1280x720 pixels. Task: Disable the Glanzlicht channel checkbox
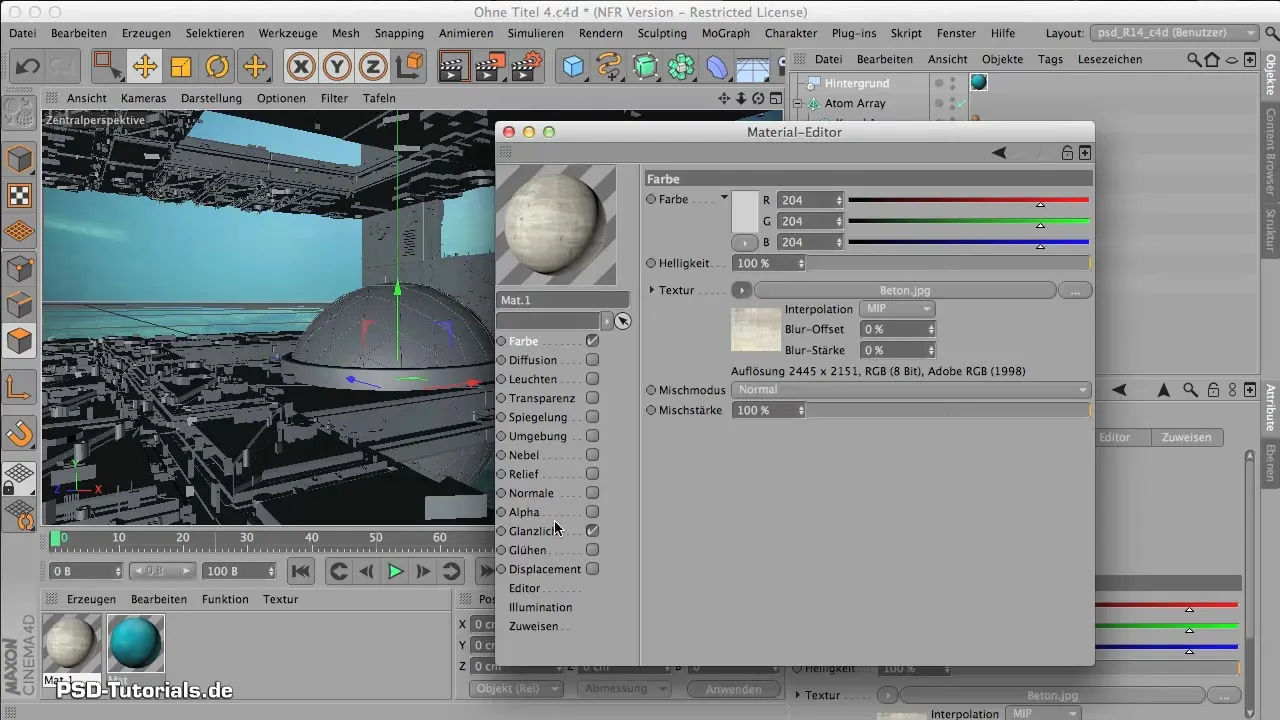click(x=592, y=531)
